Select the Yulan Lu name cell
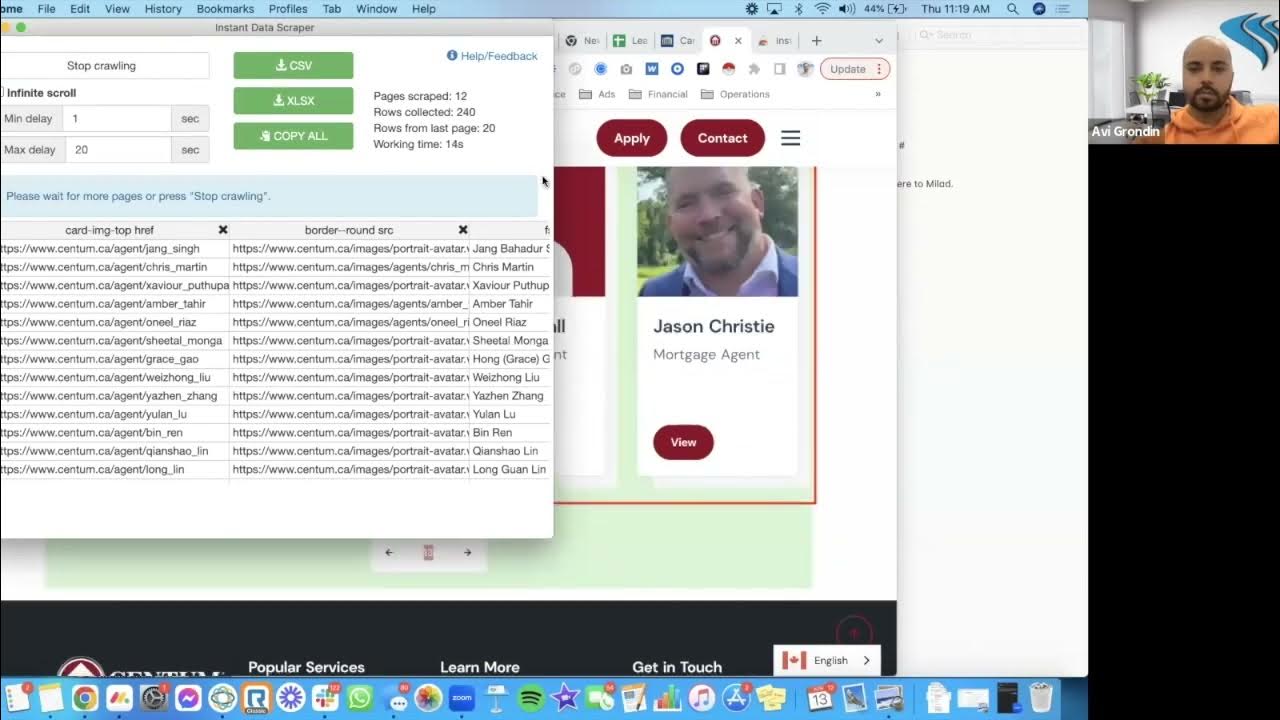Screen dimensions: 1280x720 [510, 414]
